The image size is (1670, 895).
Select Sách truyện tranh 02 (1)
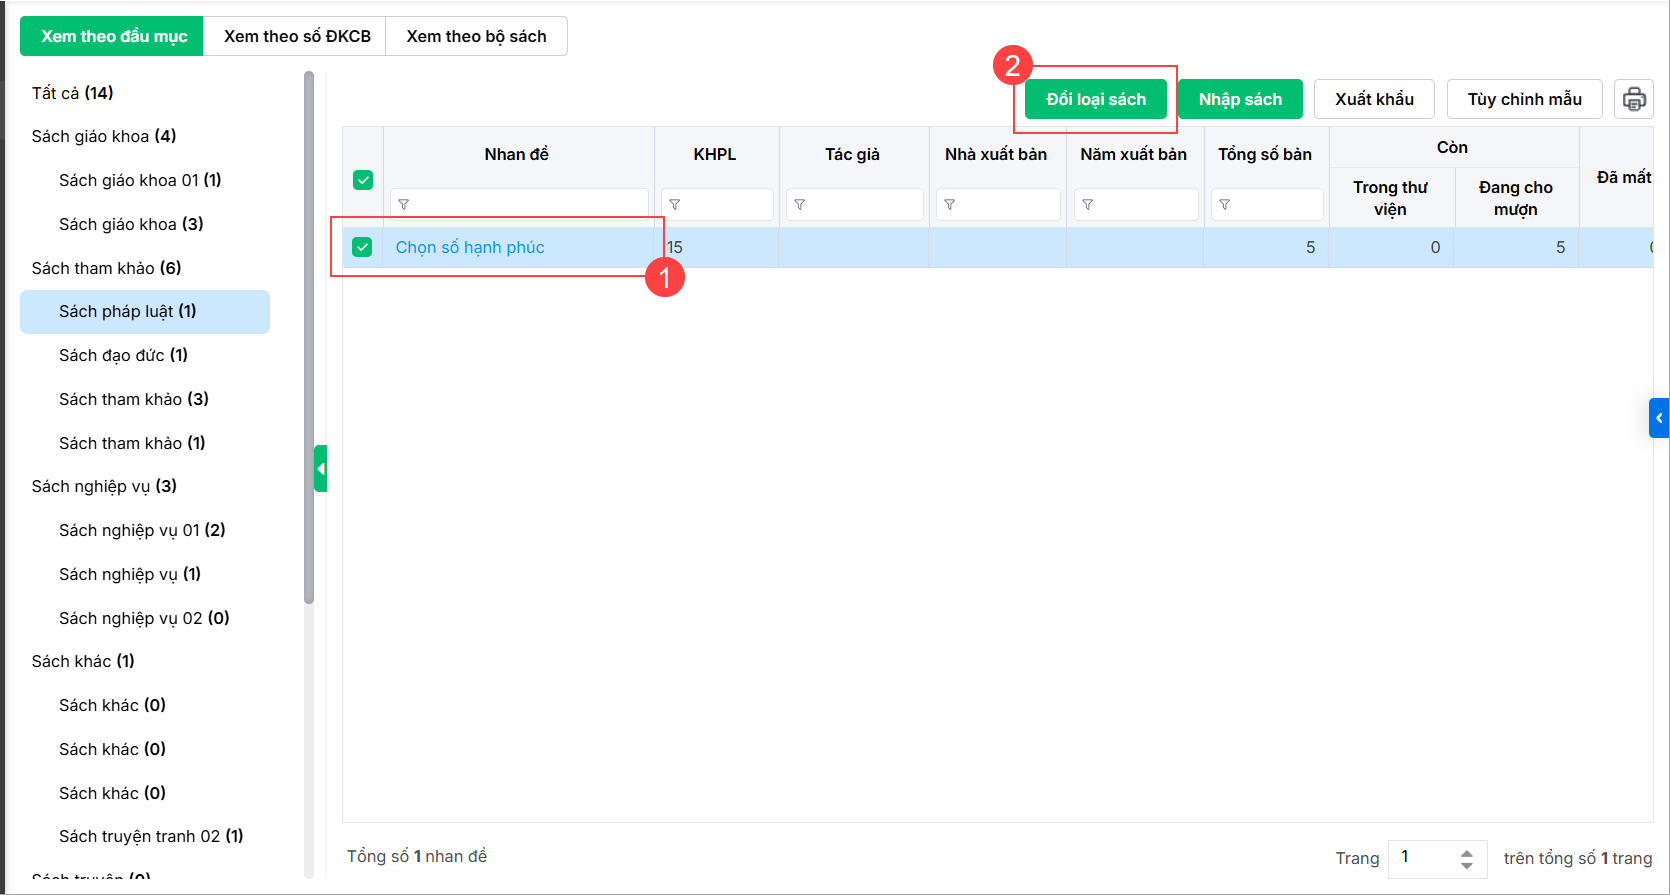pyautogui.click(x=151, y=836)
